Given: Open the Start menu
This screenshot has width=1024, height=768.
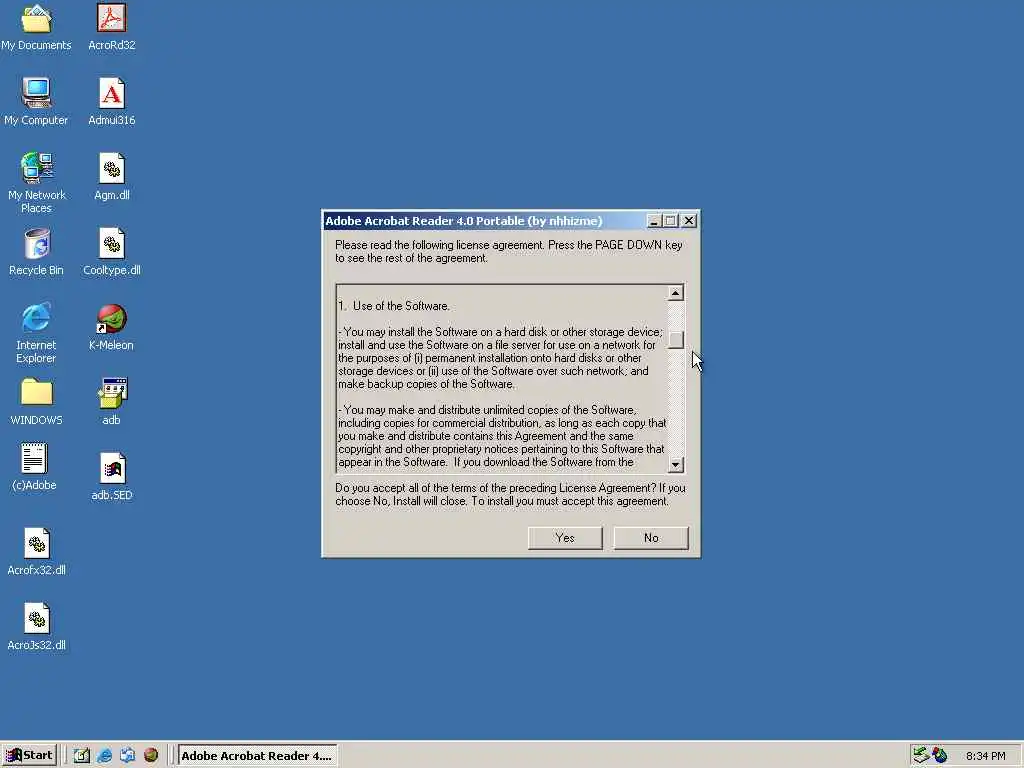Looking at the screenshot, I should [x=29, y=756].
